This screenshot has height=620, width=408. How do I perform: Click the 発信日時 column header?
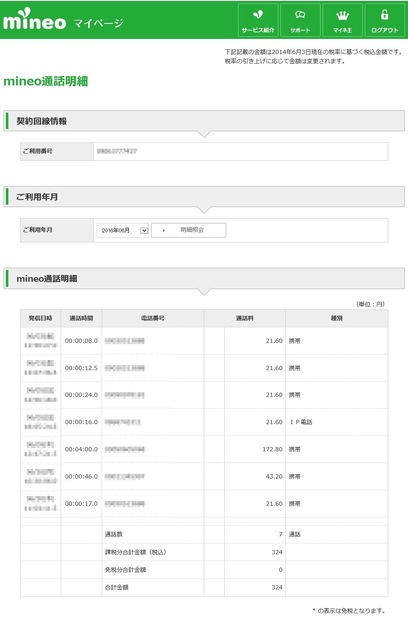pos(40,318)
